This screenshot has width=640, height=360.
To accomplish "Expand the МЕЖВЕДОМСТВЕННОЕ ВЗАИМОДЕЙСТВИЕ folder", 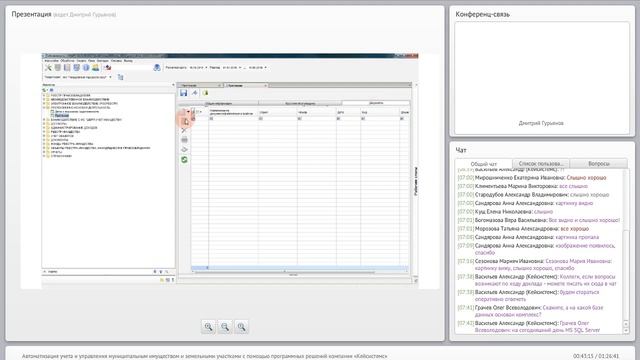I will [x=44, y=99].
